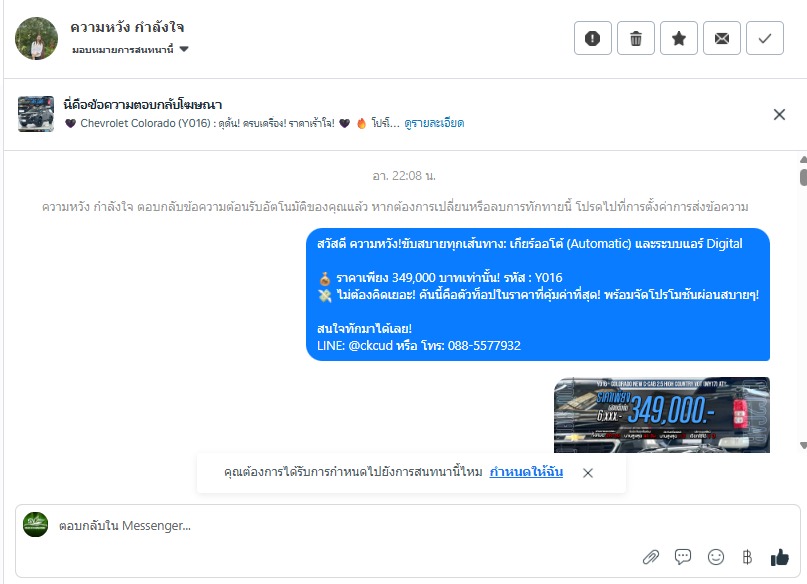This screenshot has height=584, width=807.
Task: Click the ดูรายละเอียด link in ad banner
Action: pyautogui.click(x=434, y=123)
